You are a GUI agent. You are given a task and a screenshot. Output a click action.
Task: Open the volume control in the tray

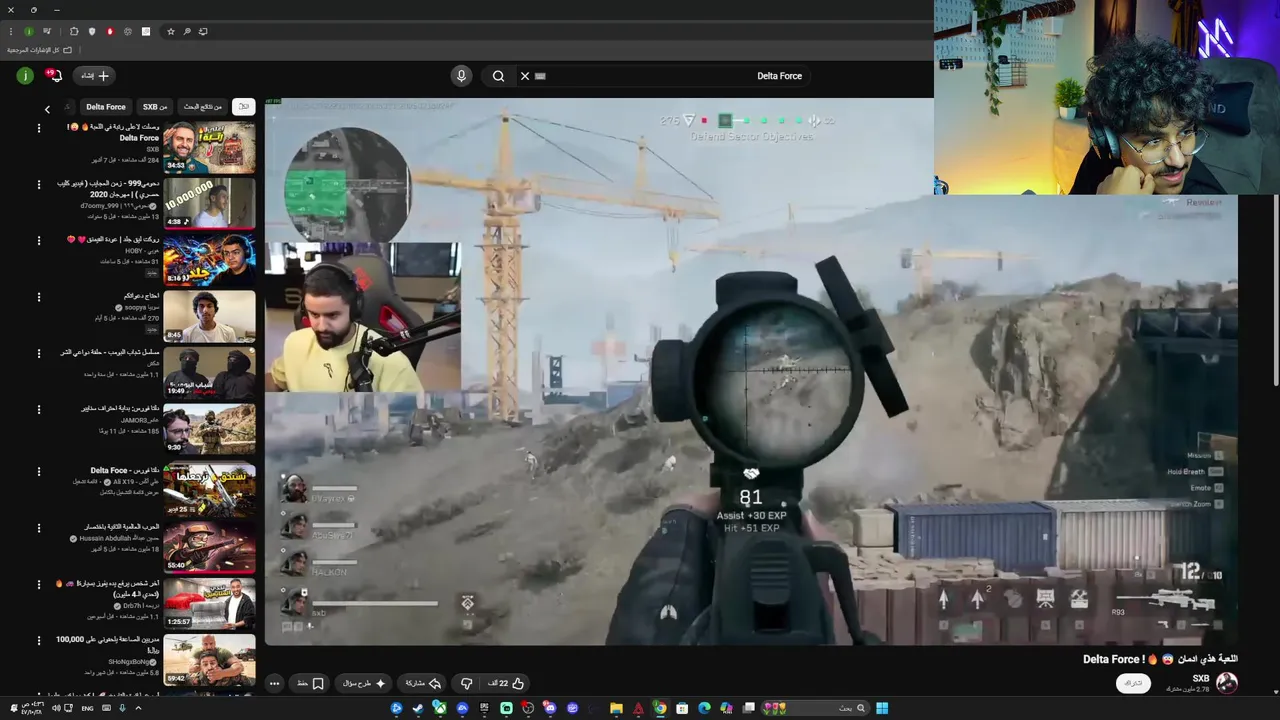pyautogui.click(x=58, y=708)
